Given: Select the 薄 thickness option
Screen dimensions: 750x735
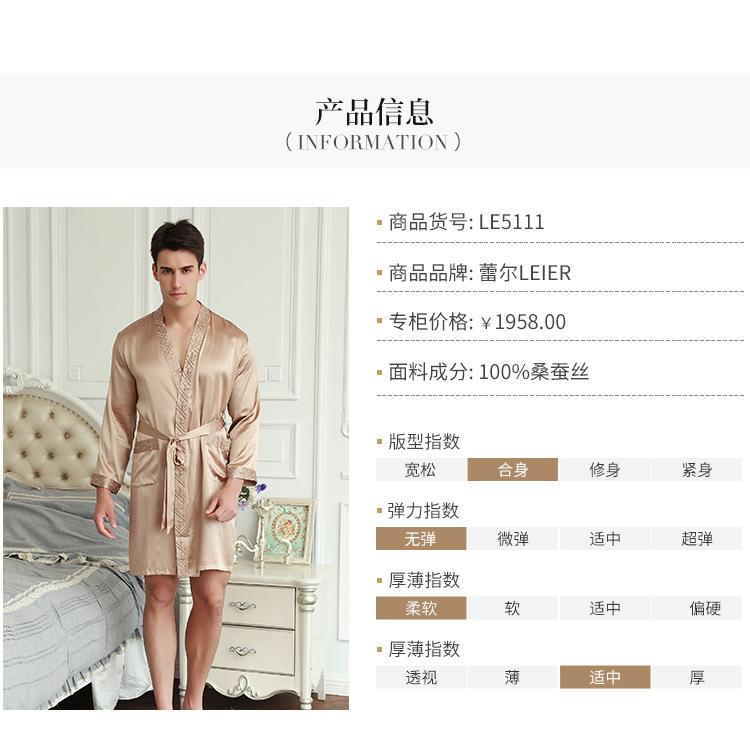Looking at the screenshot, I should pos(512,677).
